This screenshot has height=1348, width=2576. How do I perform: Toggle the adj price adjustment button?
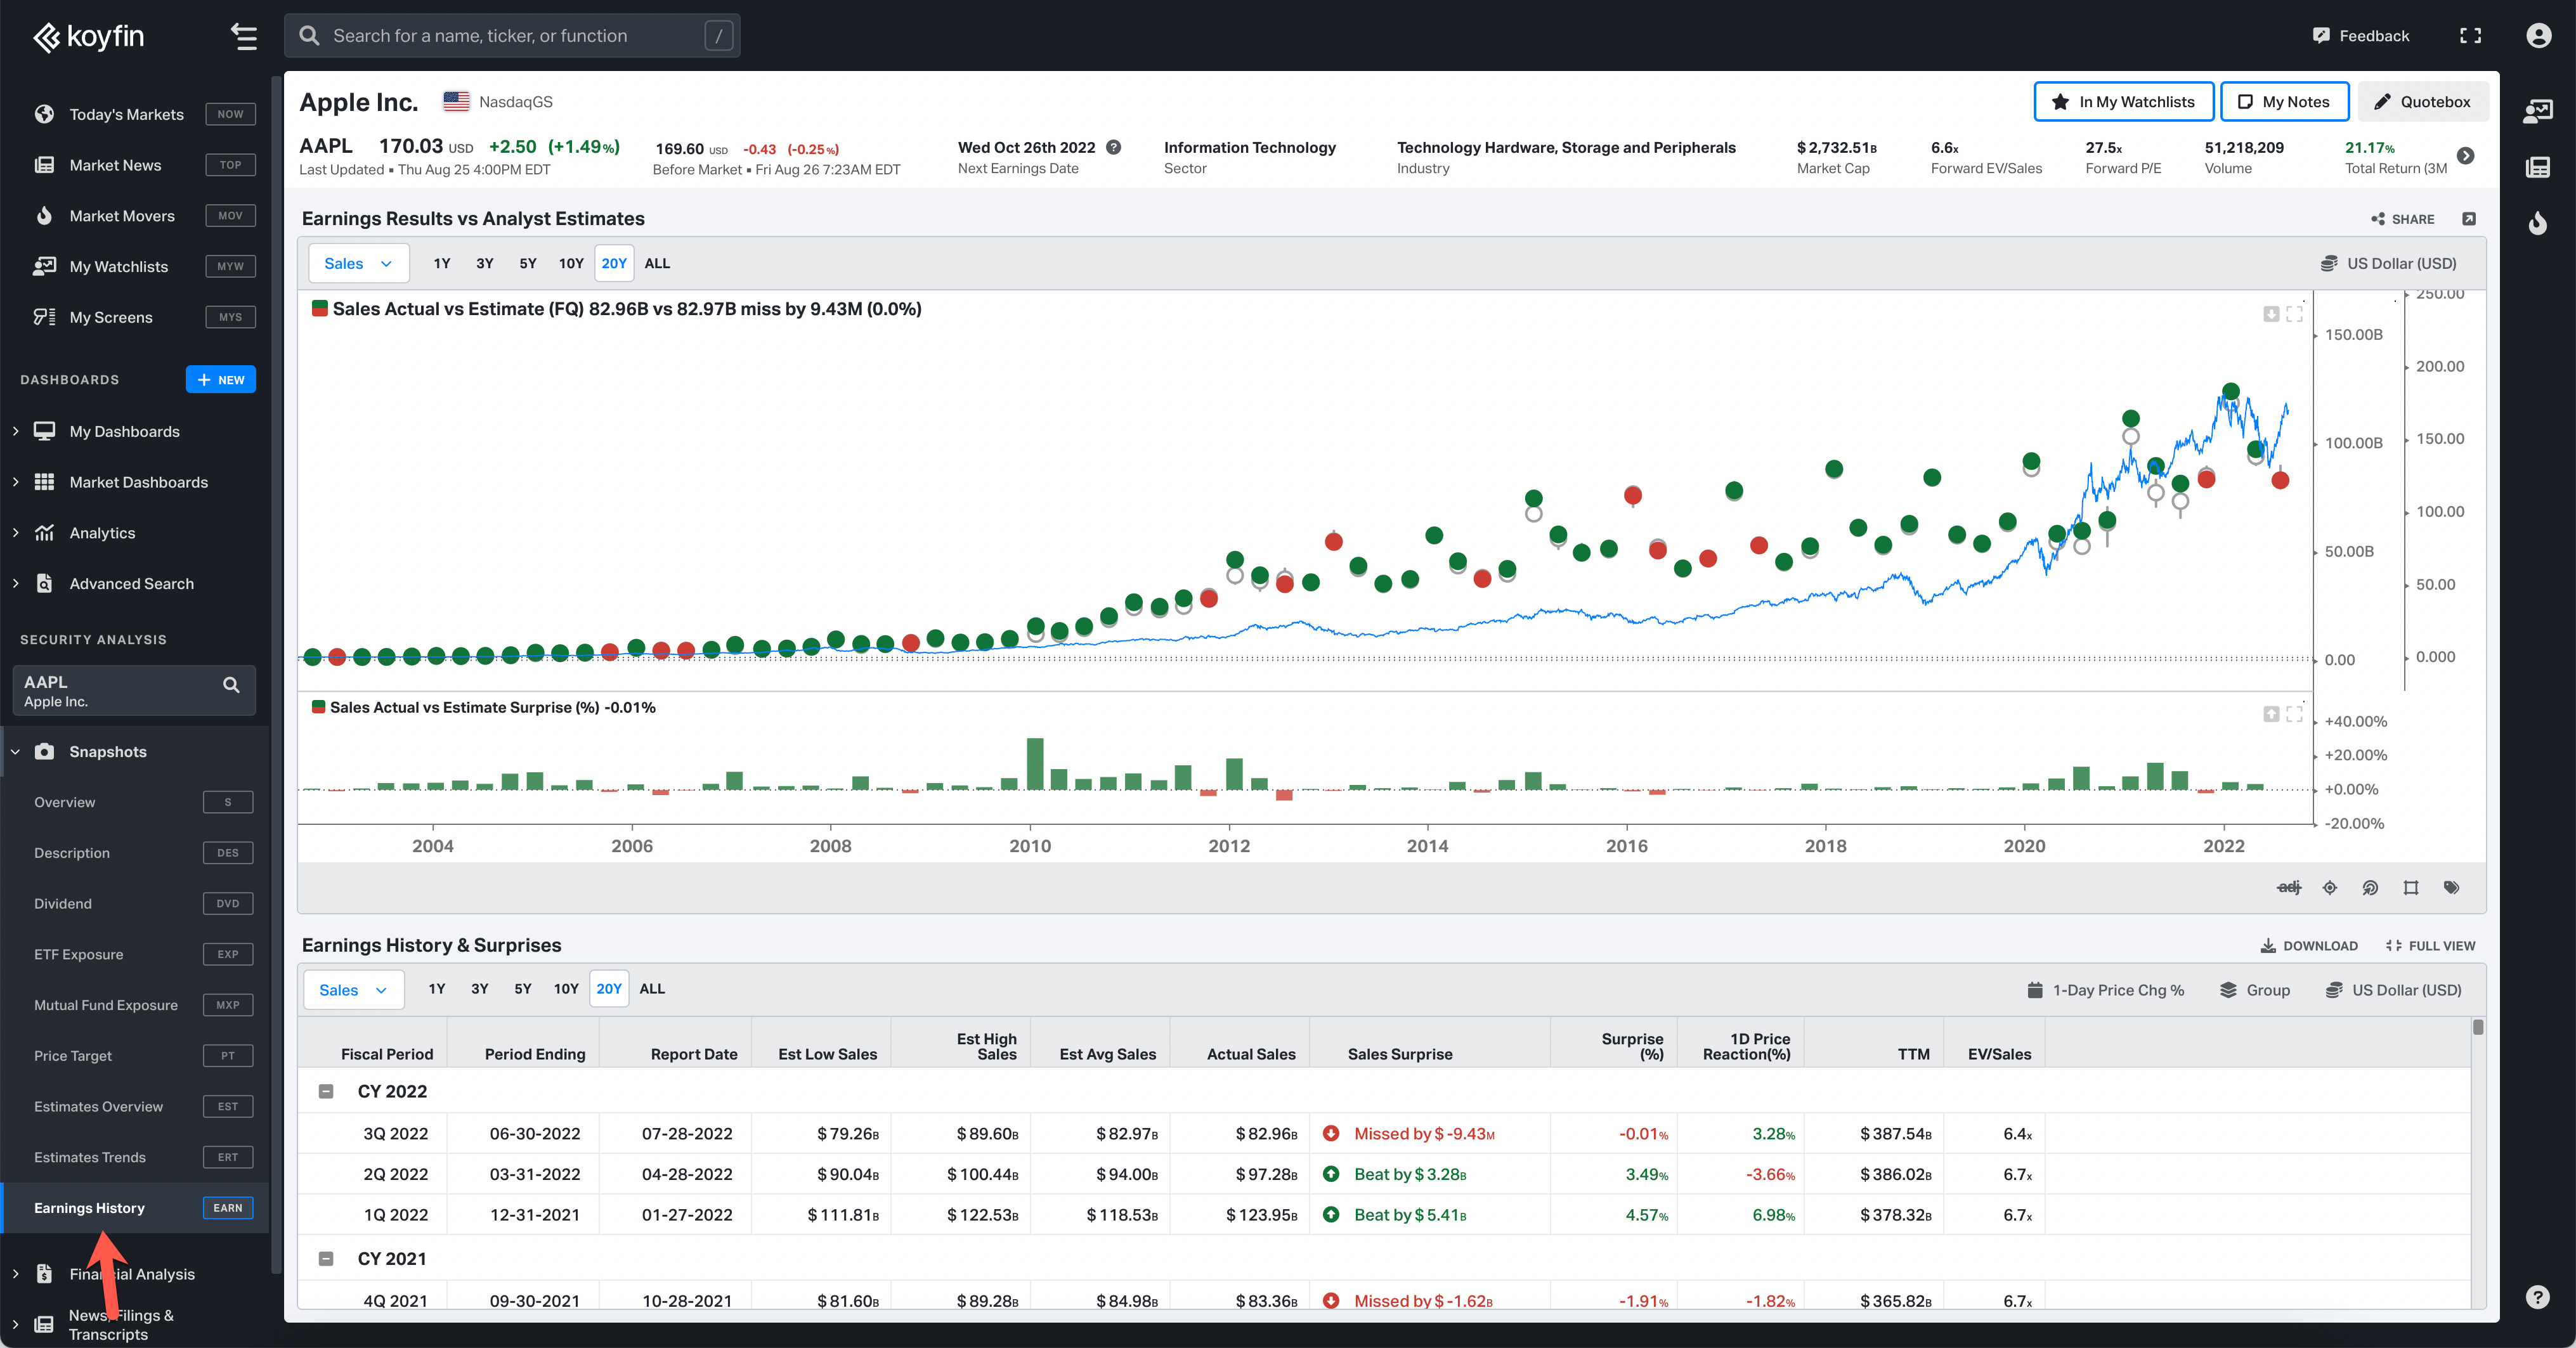point(2289,888)
